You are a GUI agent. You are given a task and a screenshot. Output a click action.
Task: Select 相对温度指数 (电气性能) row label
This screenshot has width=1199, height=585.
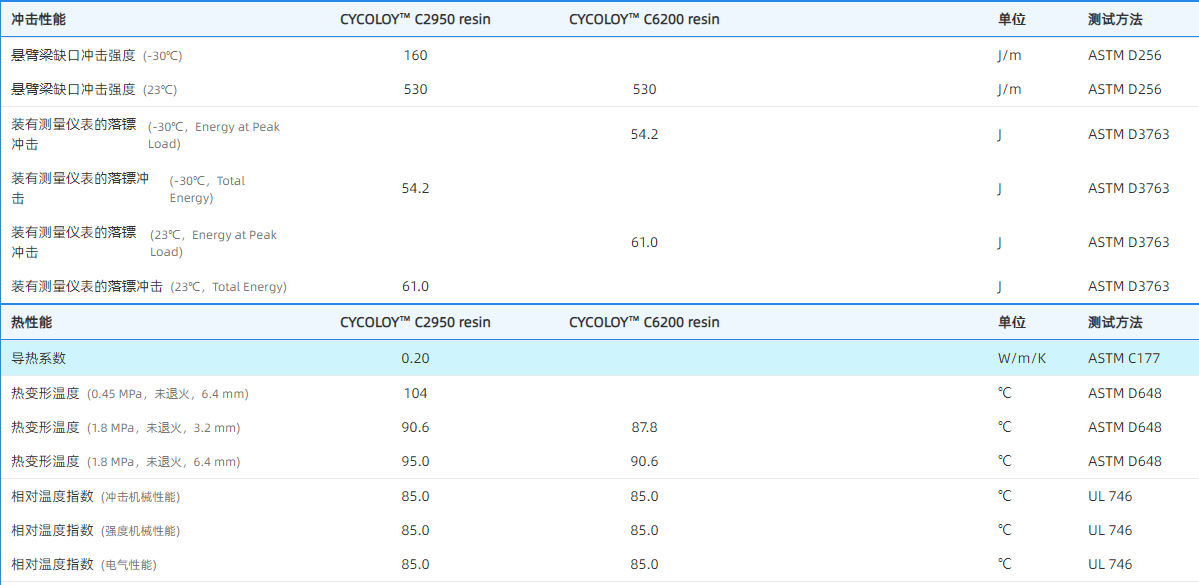click(84, 565)
